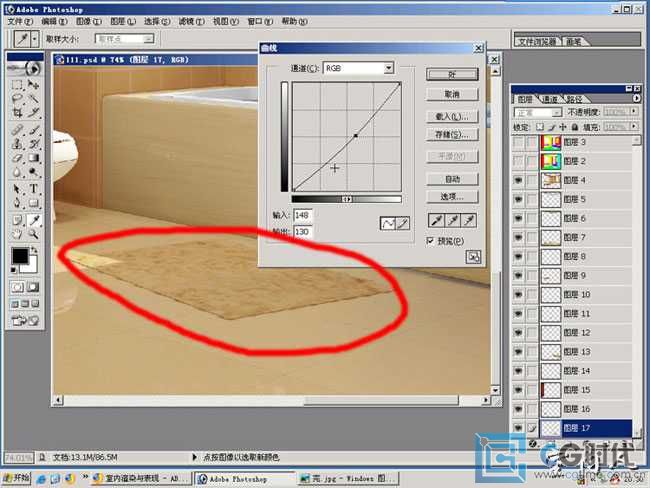Image resolution: width=650 pixels, height=488 pixels.
Task: Enable the lock transparent pixels option
Action: [539, 127]
